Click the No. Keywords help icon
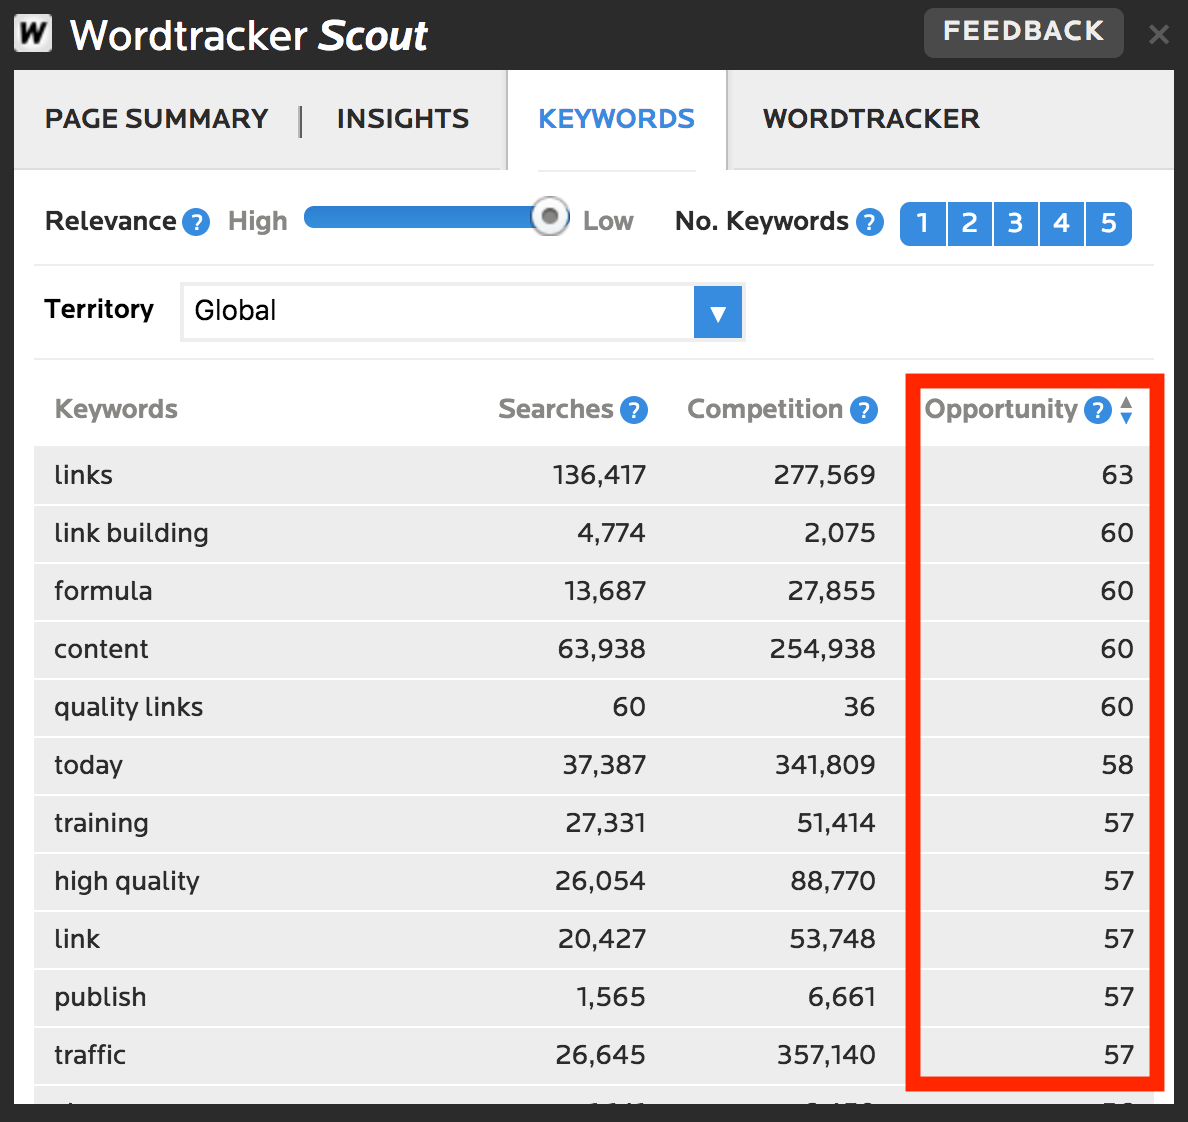 tap(869, 222)
